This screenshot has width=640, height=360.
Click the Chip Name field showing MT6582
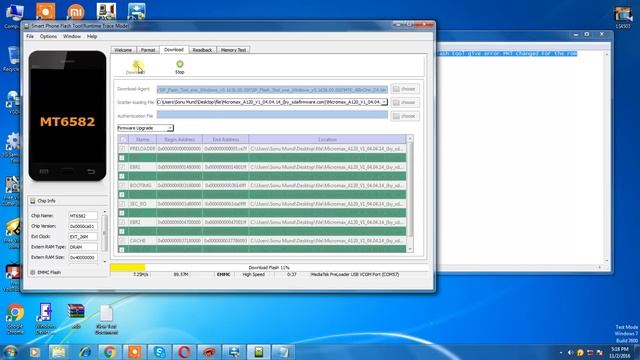pos(83,216)
